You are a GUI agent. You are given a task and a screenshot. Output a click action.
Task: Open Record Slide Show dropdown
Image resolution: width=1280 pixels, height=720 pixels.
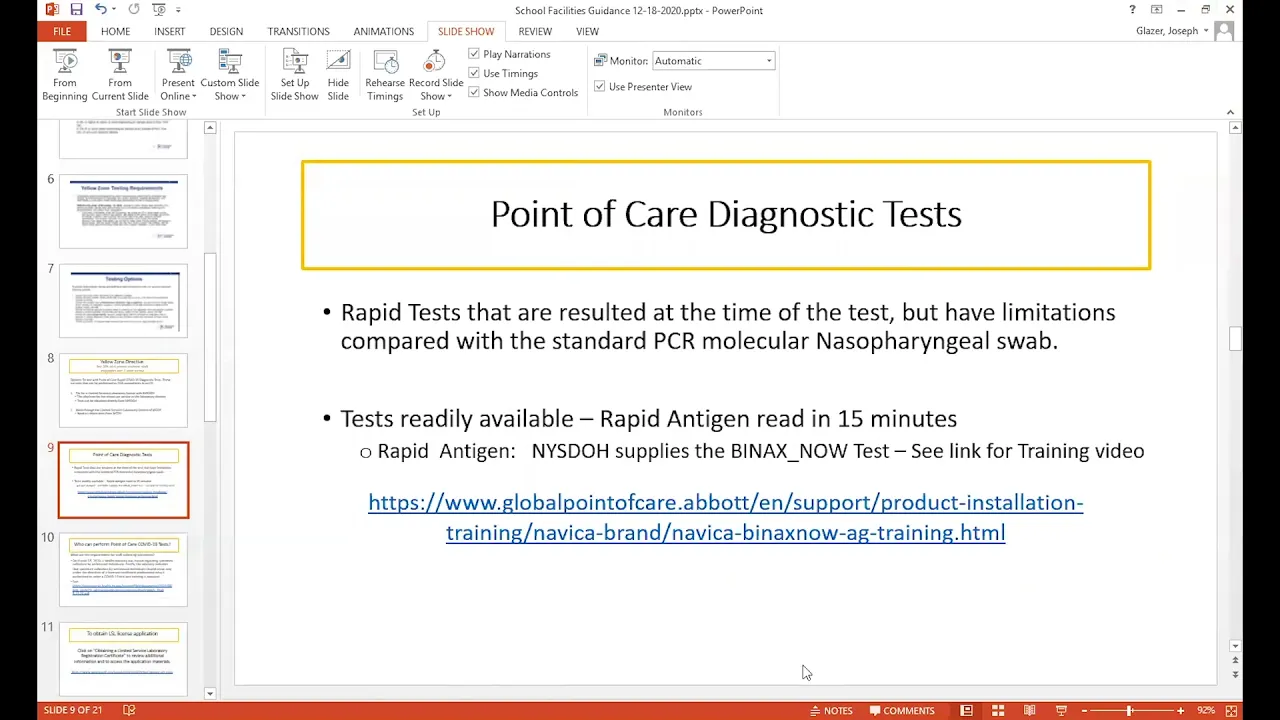coord(435,75)
